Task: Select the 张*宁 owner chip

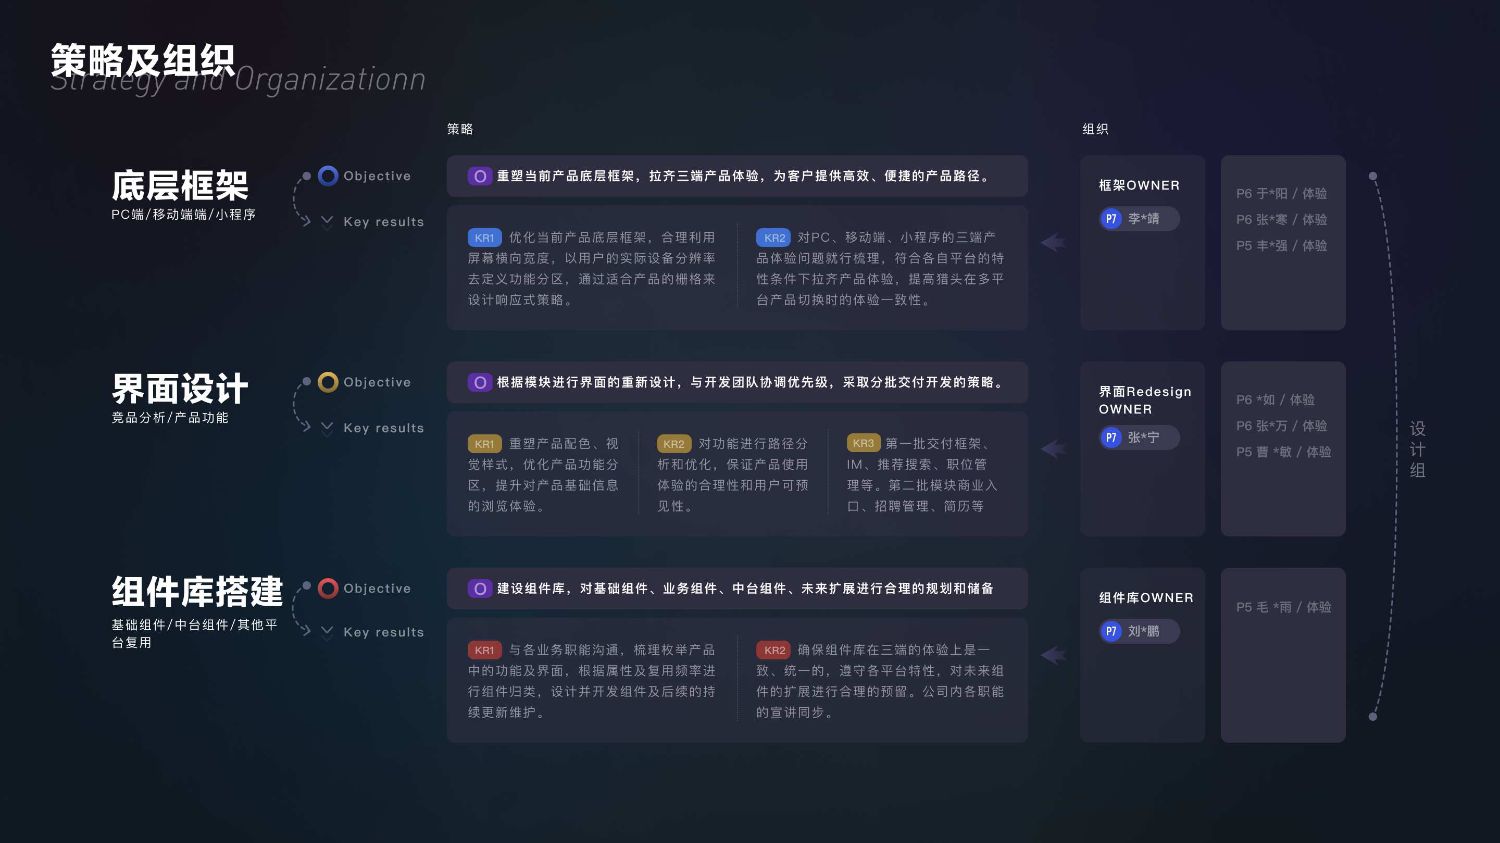Action: pyautogui.click(x=1139, y=437)
